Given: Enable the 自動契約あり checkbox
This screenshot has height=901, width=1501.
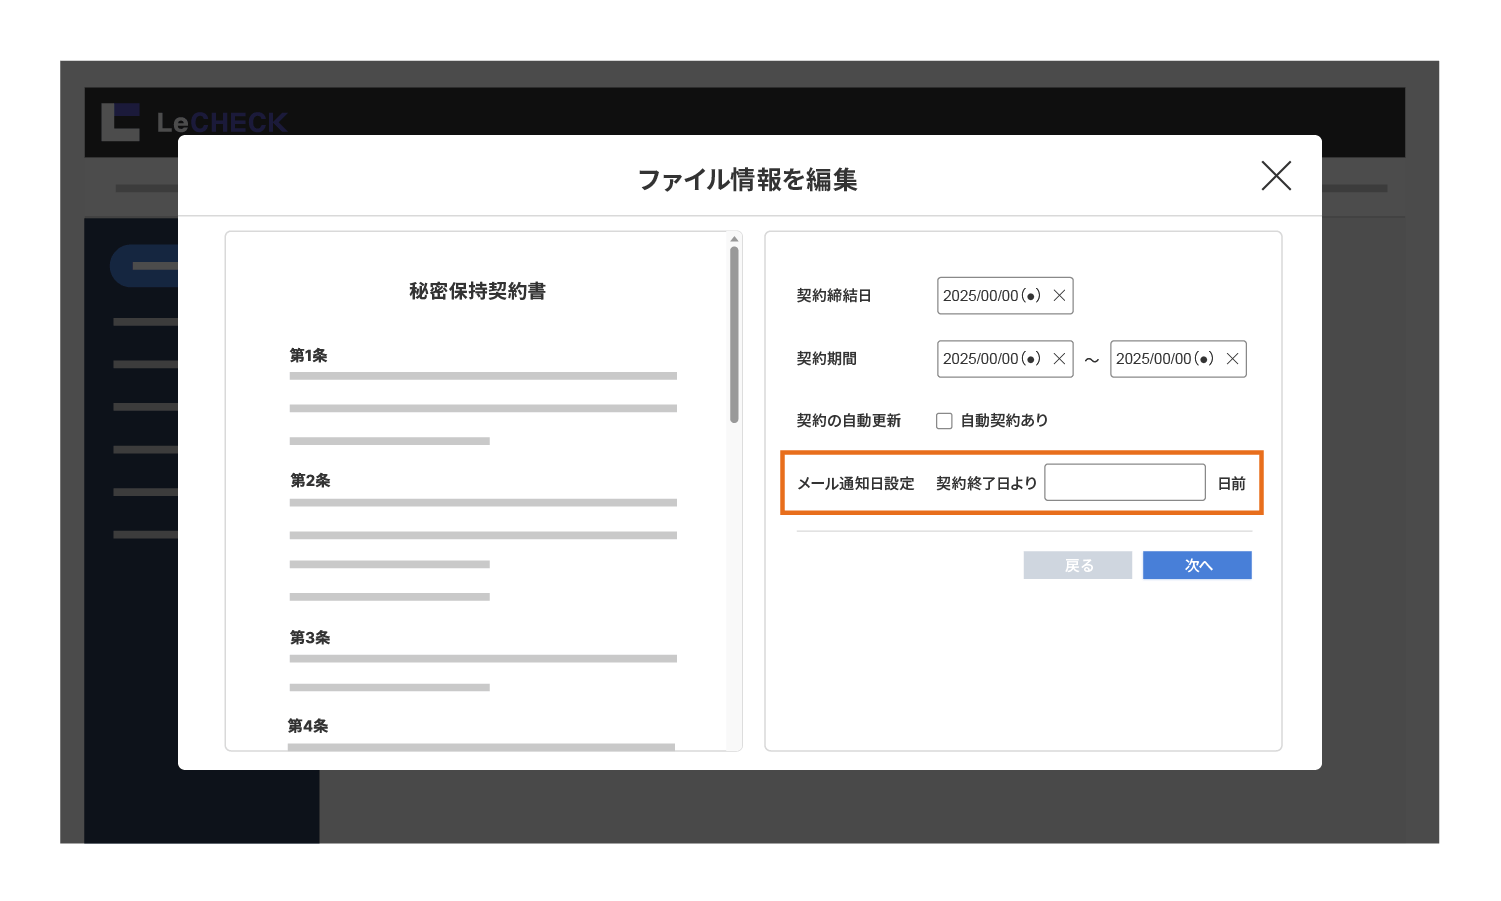Looking at the screenshot, I should point(944,420).
